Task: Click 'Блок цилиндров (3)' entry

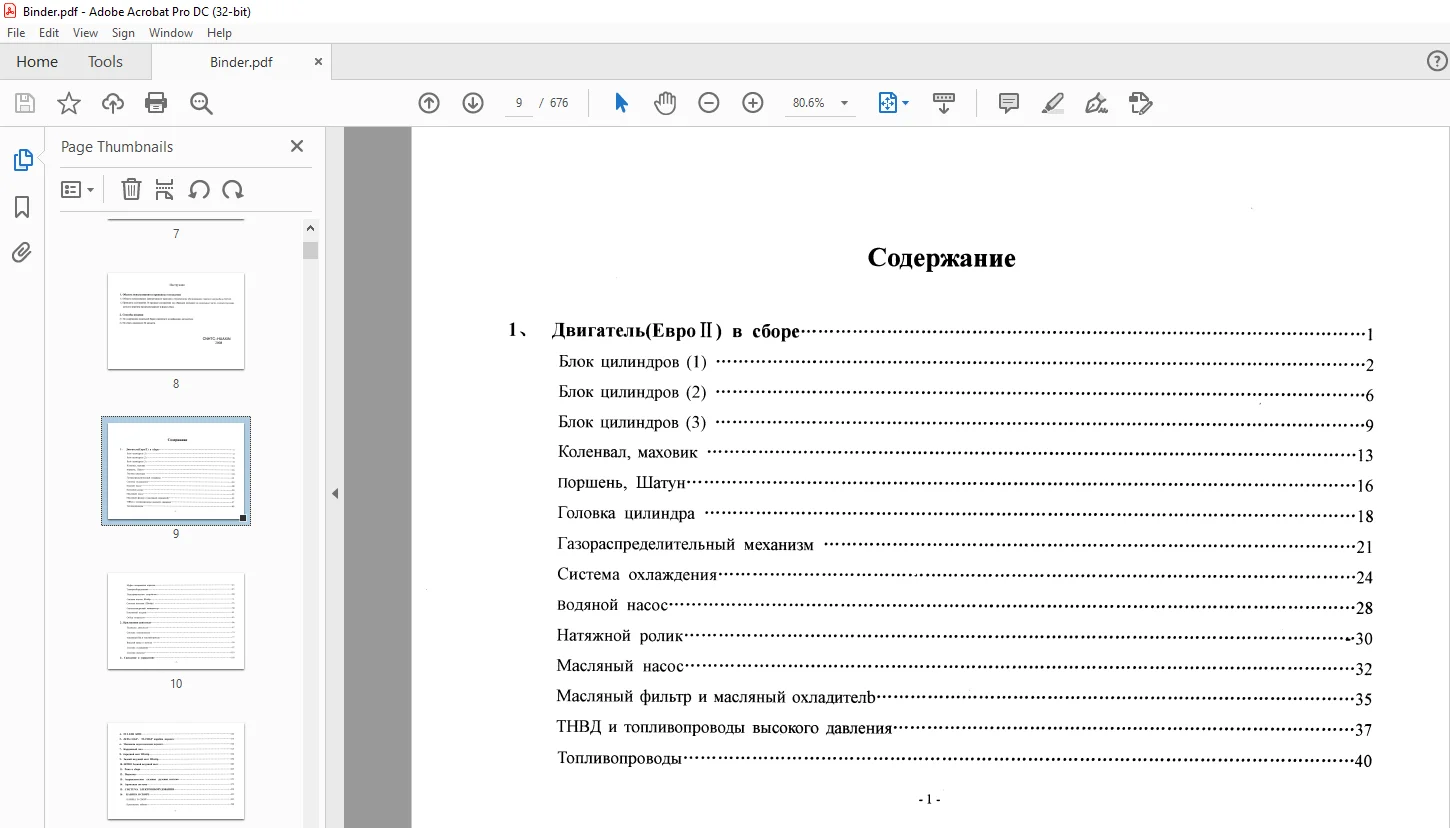Action: tap(632, 423)
